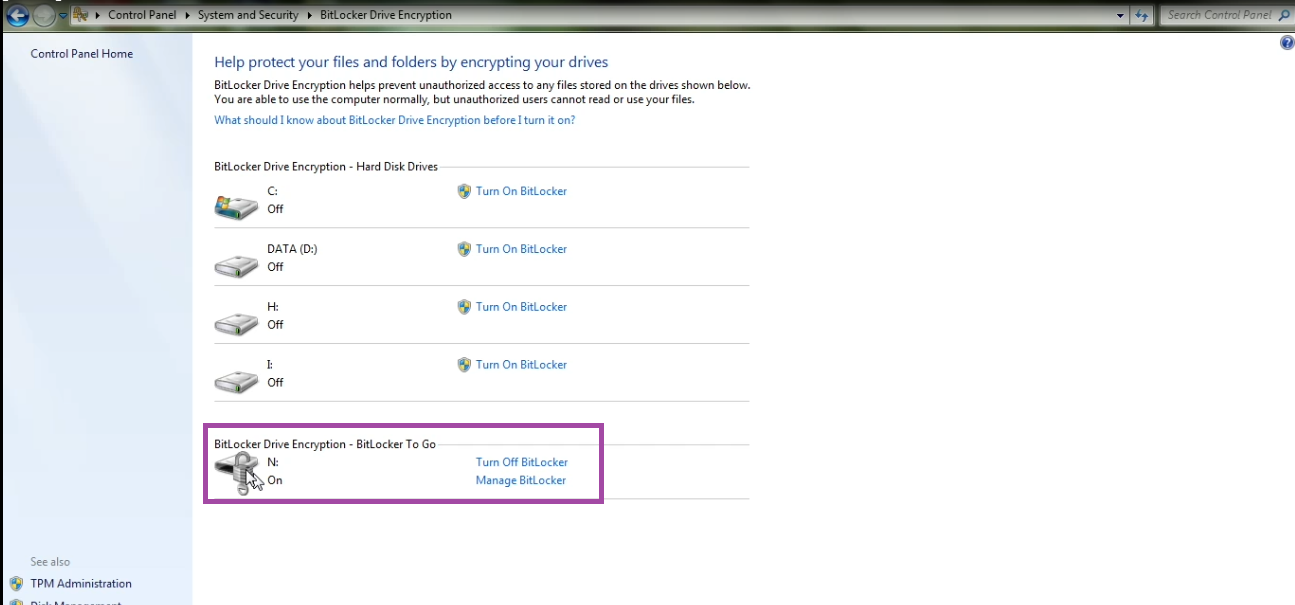Turn On BitLocker for DATA (D:)

click(x=521, y=249)
